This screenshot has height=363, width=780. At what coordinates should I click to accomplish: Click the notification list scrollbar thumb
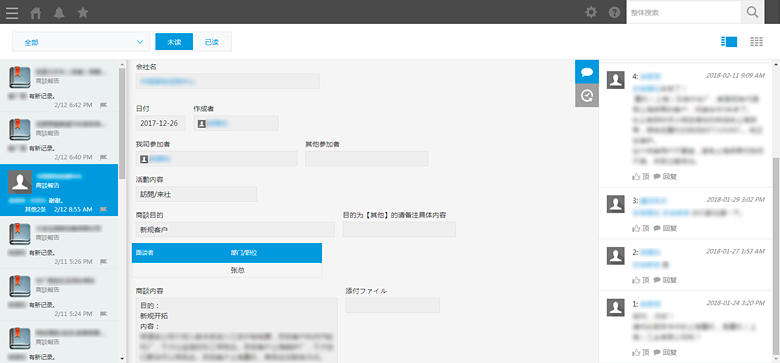(122, 123)
